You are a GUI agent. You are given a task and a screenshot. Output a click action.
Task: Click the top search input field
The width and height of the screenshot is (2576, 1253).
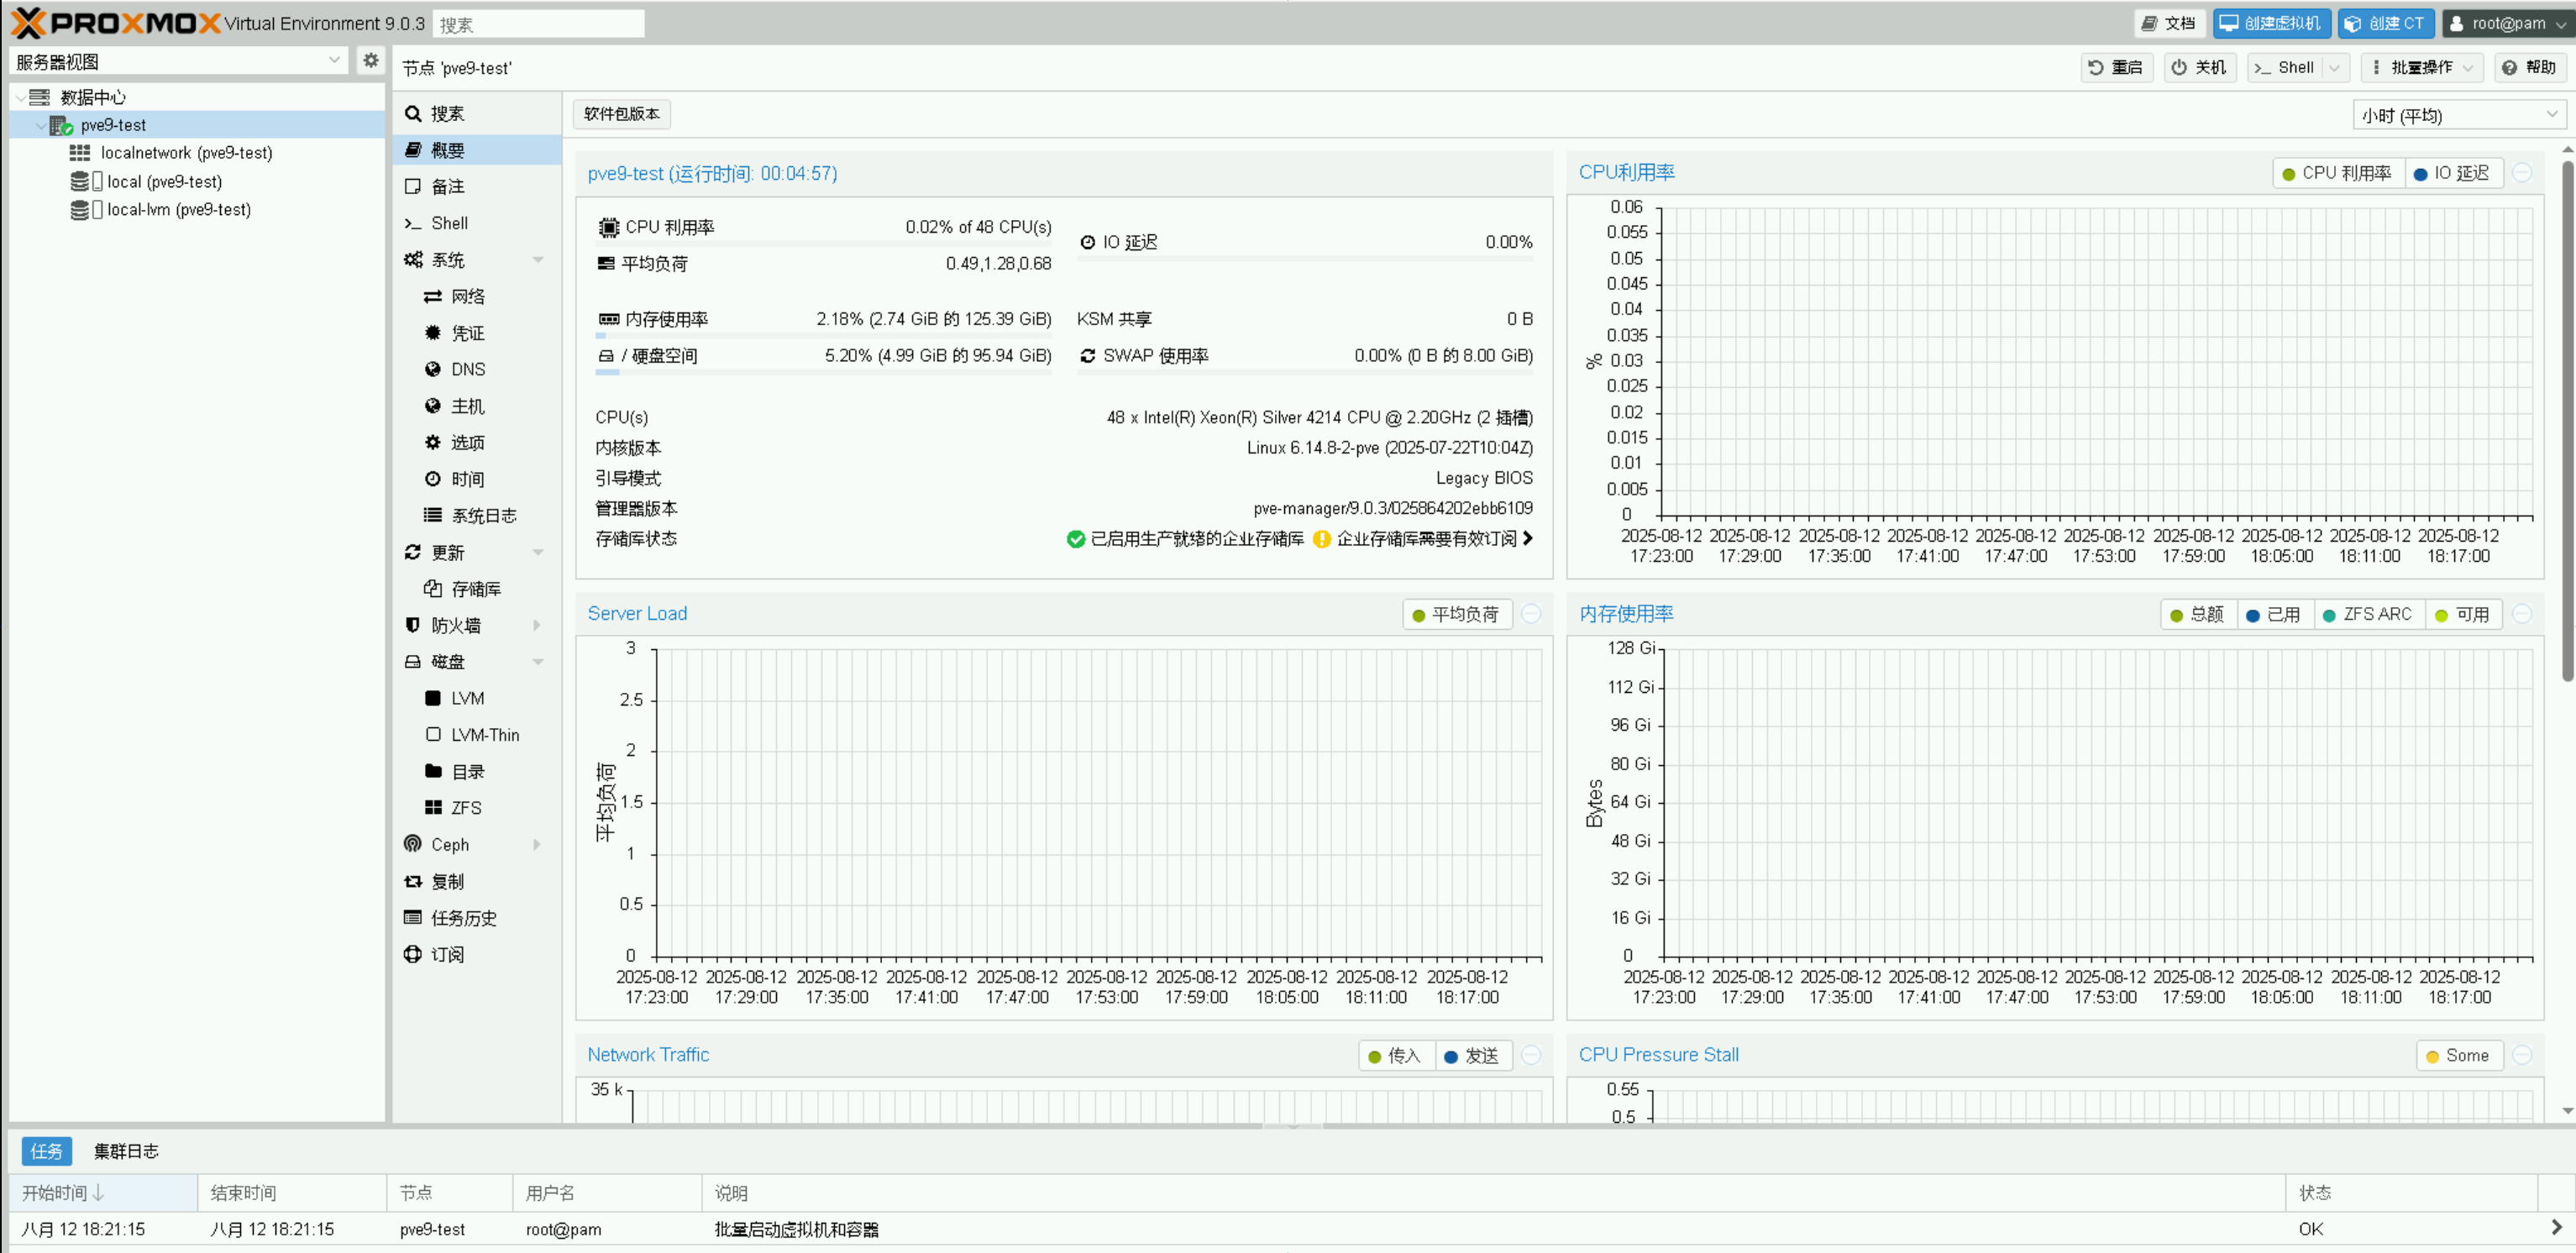coord(538,23)
